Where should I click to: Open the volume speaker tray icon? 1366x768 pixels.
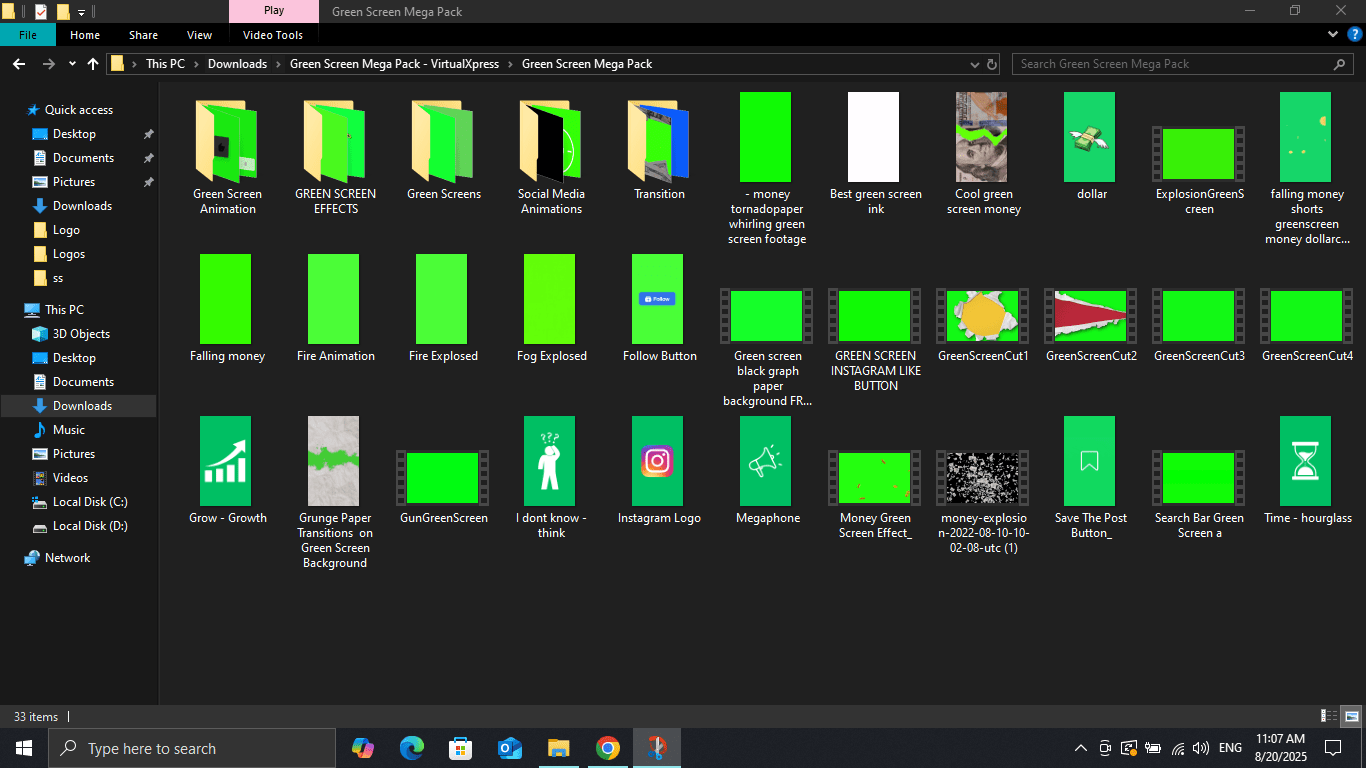pos(1201,748)
